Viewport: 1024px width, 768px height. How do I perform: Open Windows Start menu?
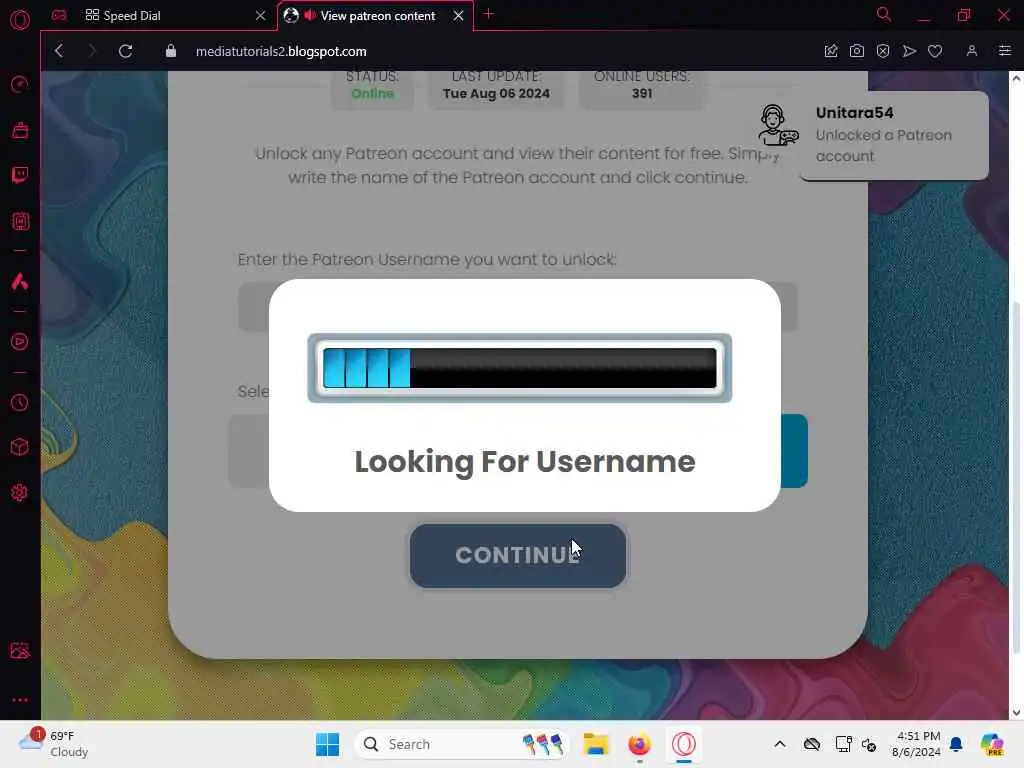[x=327, y=744]
